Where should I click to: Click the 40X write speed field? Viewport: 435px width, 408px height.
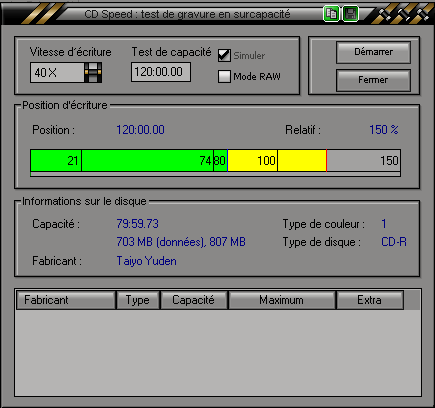click(x=57, y=72)
